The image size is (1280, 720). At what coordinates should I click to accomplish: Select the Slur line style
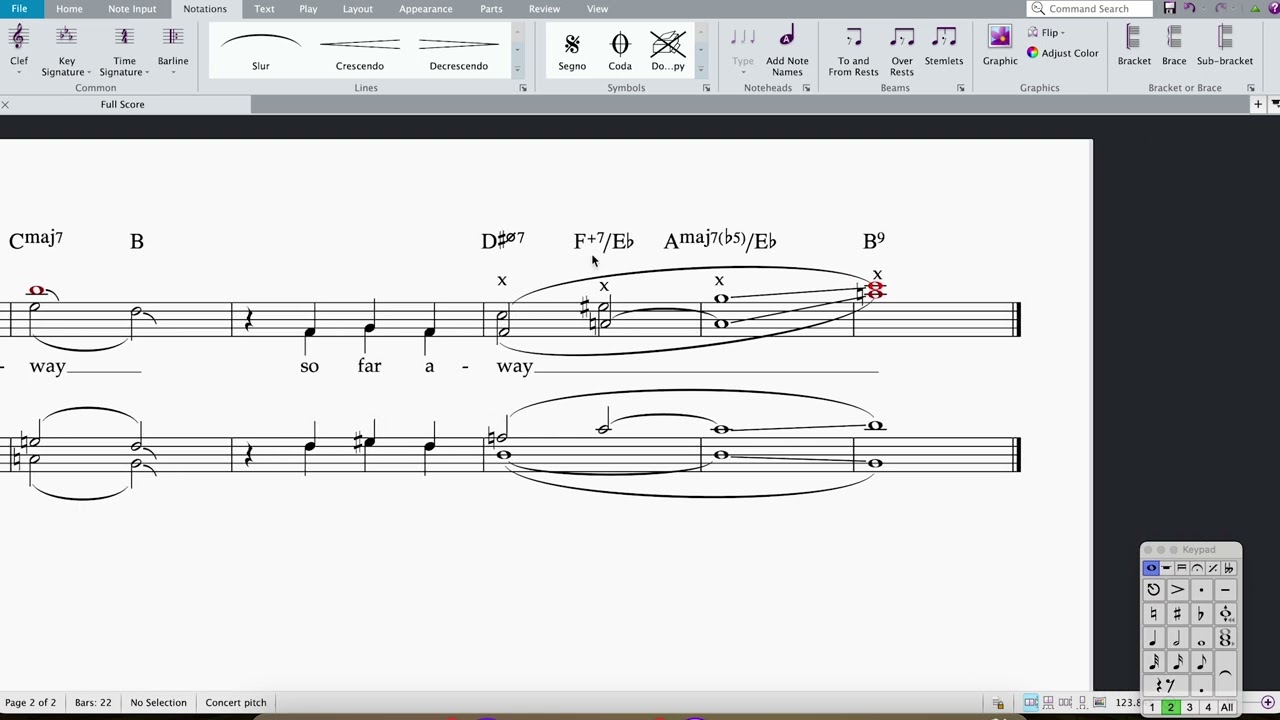(261, 50)
